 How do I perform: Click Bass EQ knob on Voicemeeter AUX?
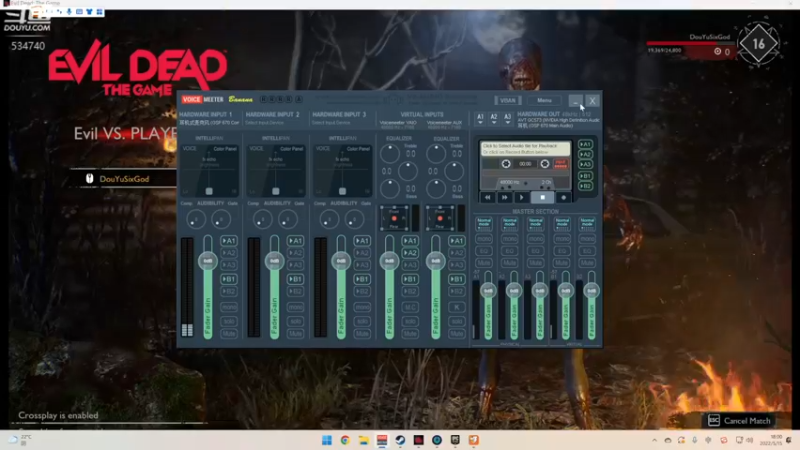pos(436,189)
